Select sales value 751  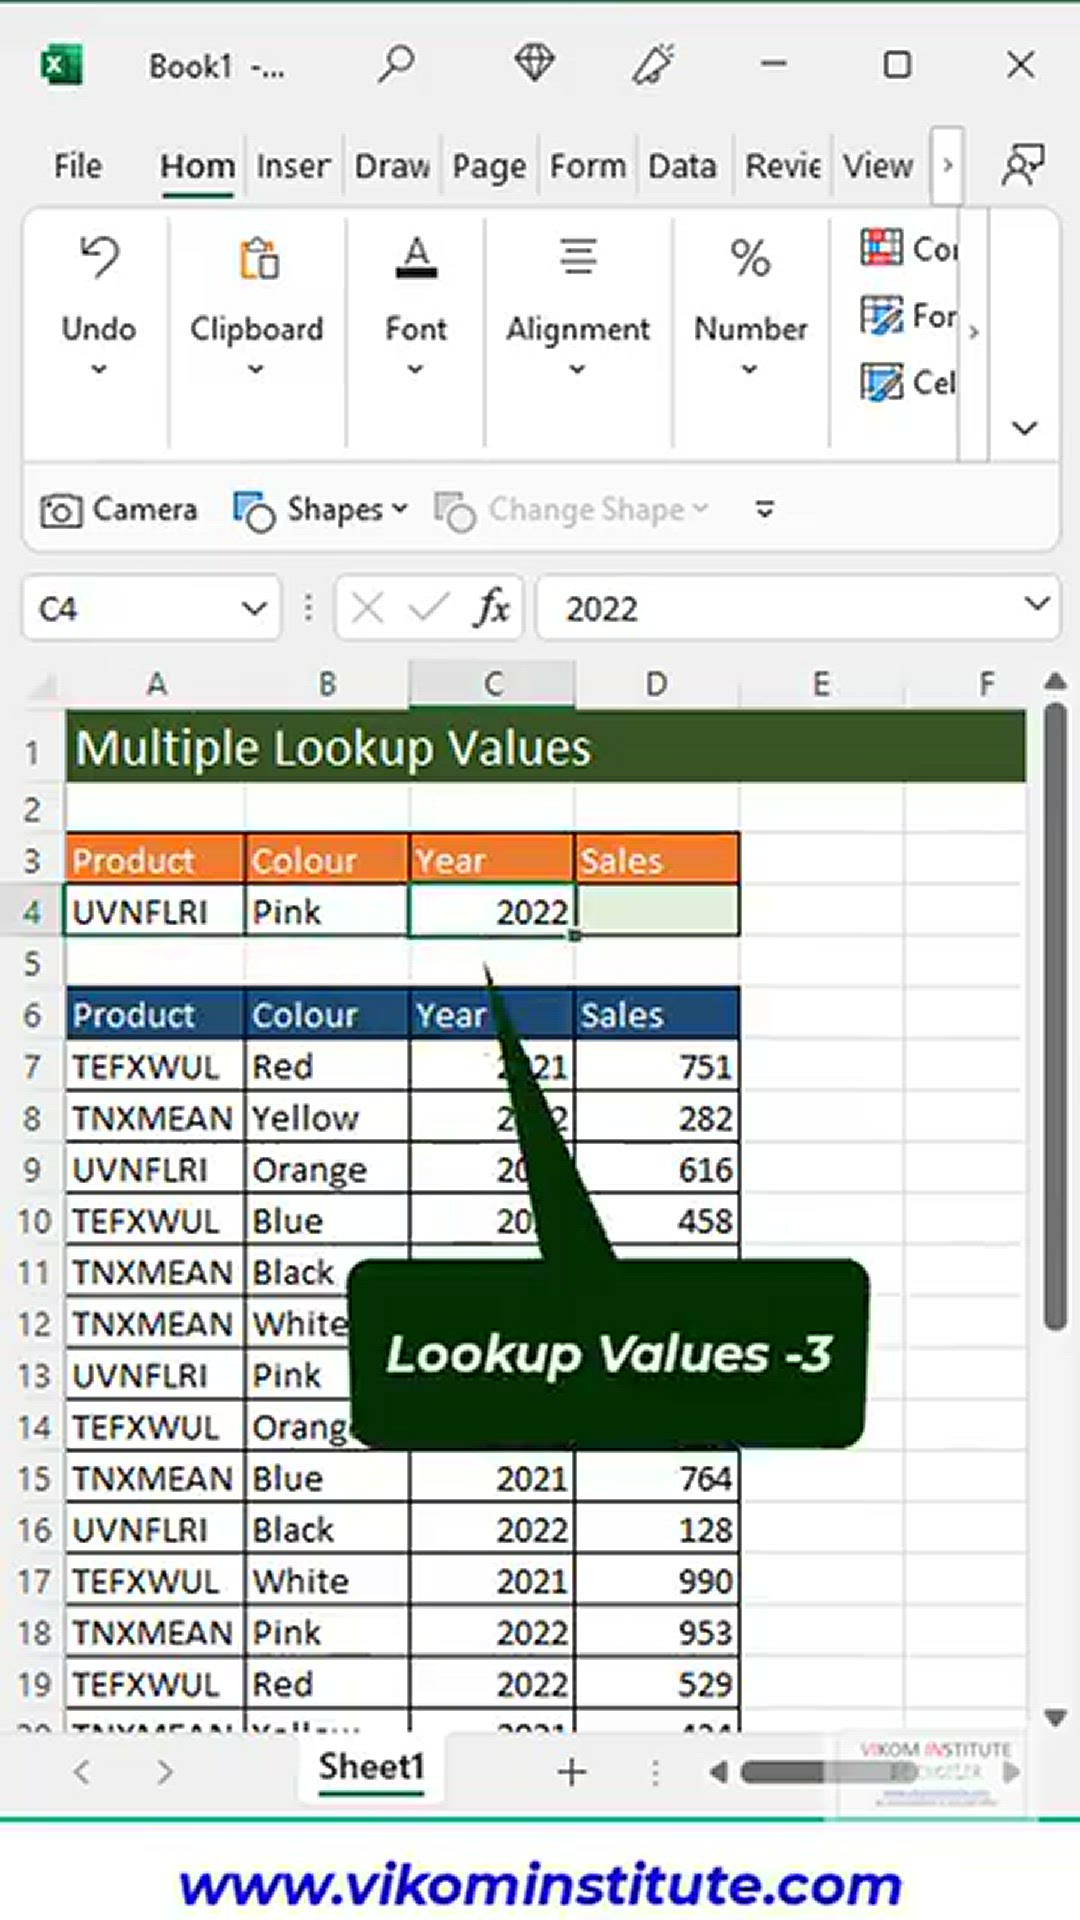pos(657,1067)
